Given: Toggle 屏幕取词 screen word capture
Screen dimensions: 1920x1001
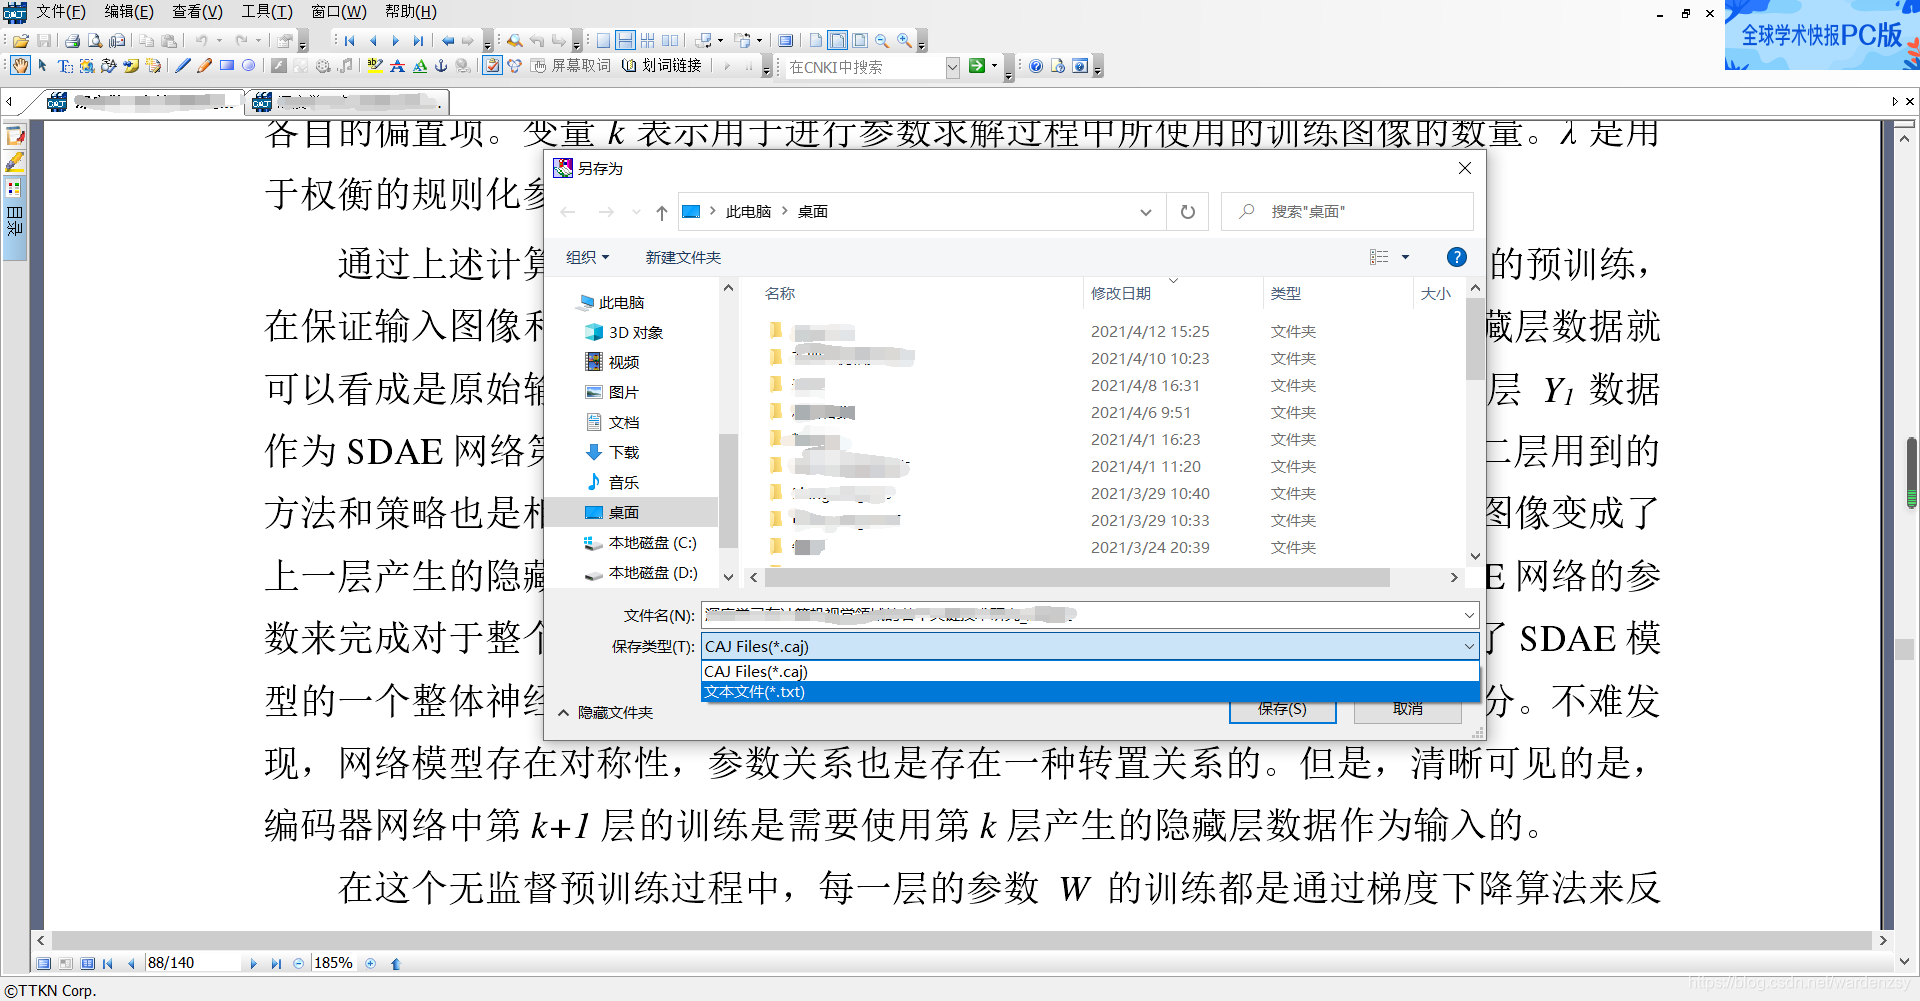Looking at the screenshot, I should (x=570, y=66).
